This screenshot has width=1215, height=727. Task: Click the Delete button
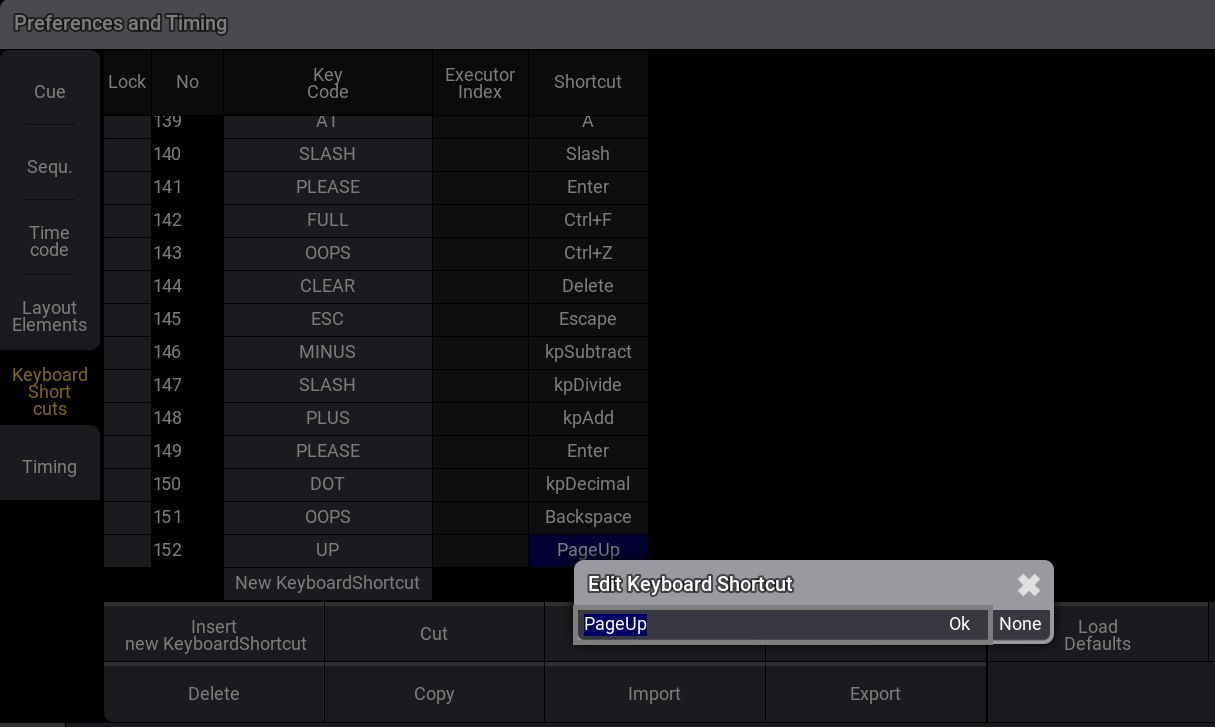coord(214,694)
